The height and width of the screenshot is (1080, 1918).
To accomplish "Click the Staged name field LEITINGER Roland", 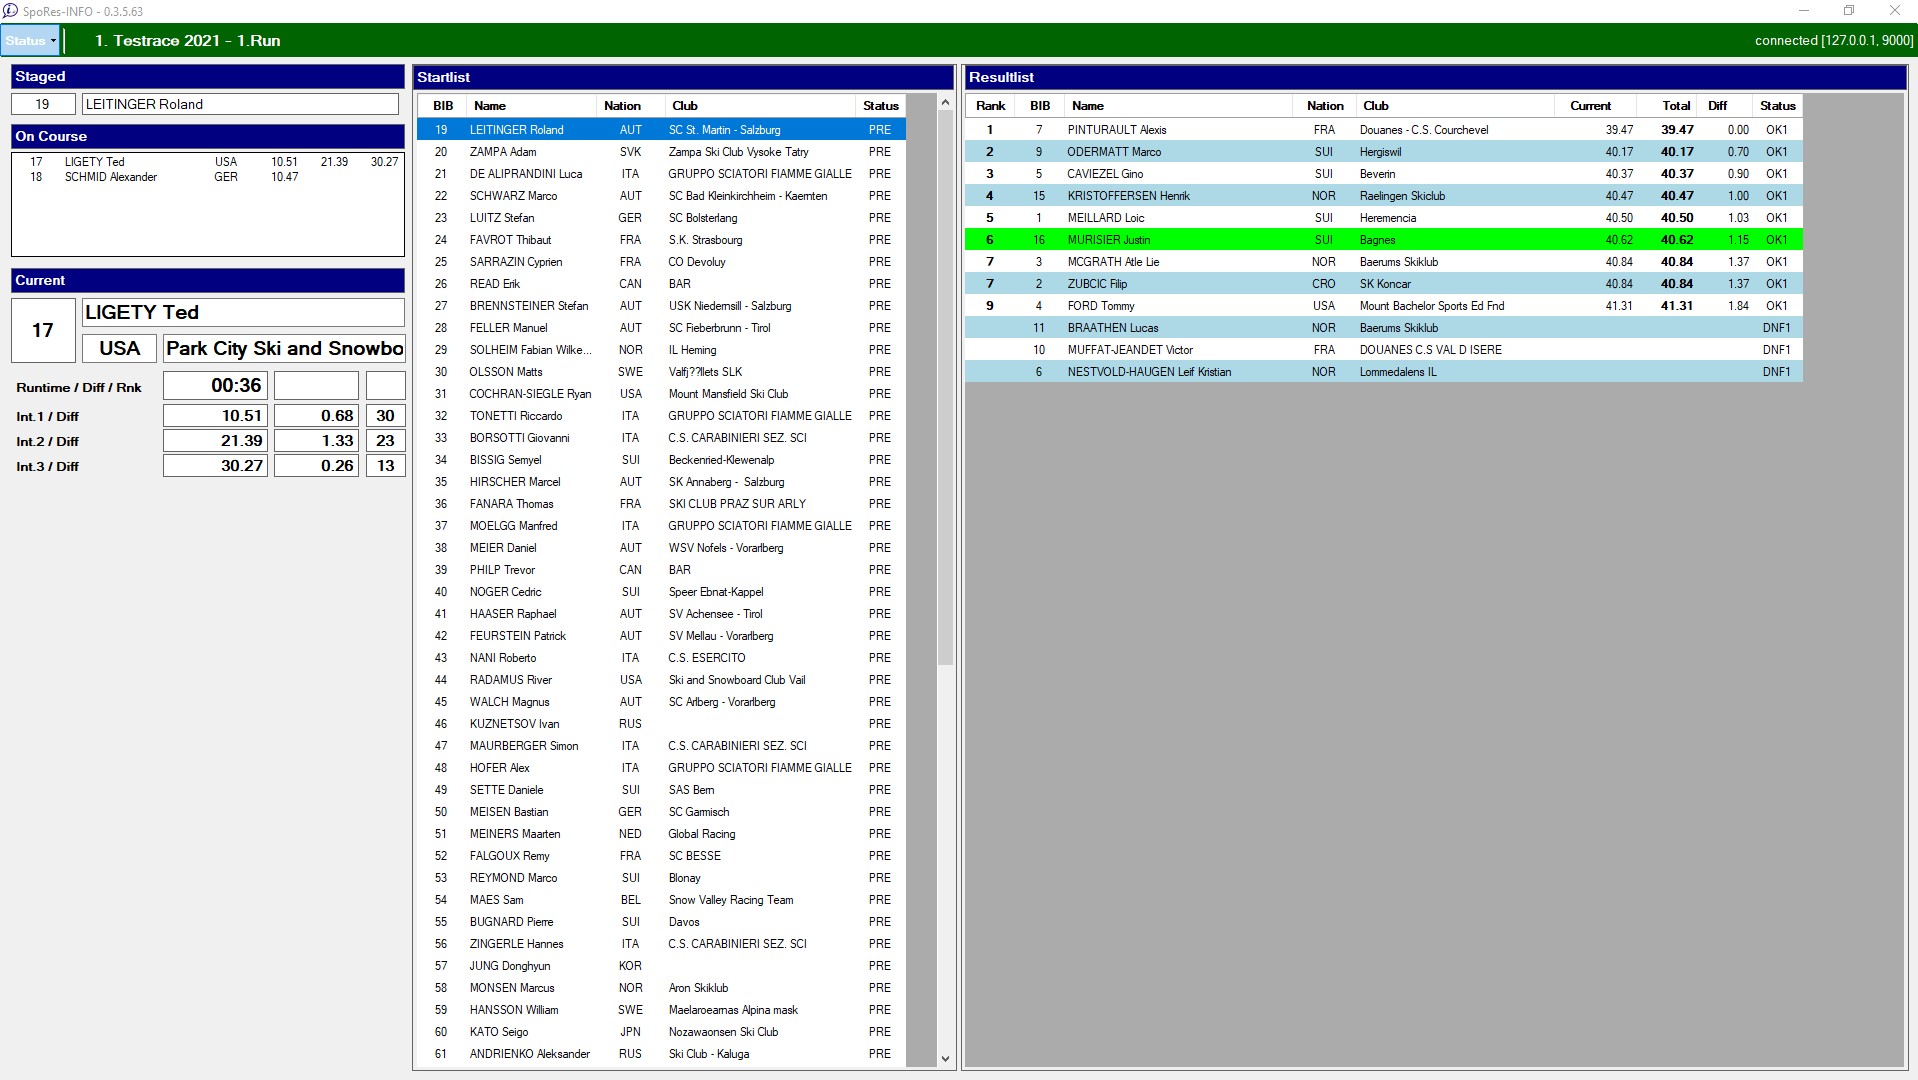I will tap(241, 104).
